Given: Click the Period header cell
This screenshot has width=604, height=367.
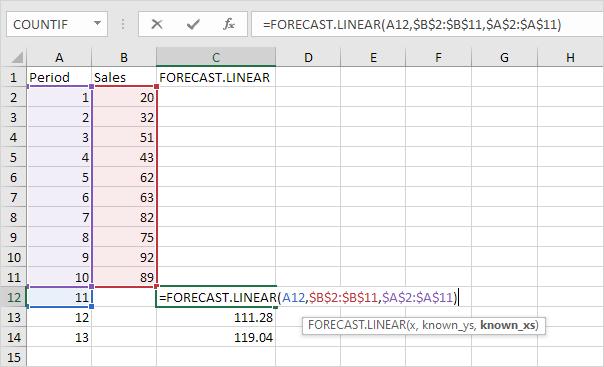Looking at the screenshot, I should tap(59, 77).
